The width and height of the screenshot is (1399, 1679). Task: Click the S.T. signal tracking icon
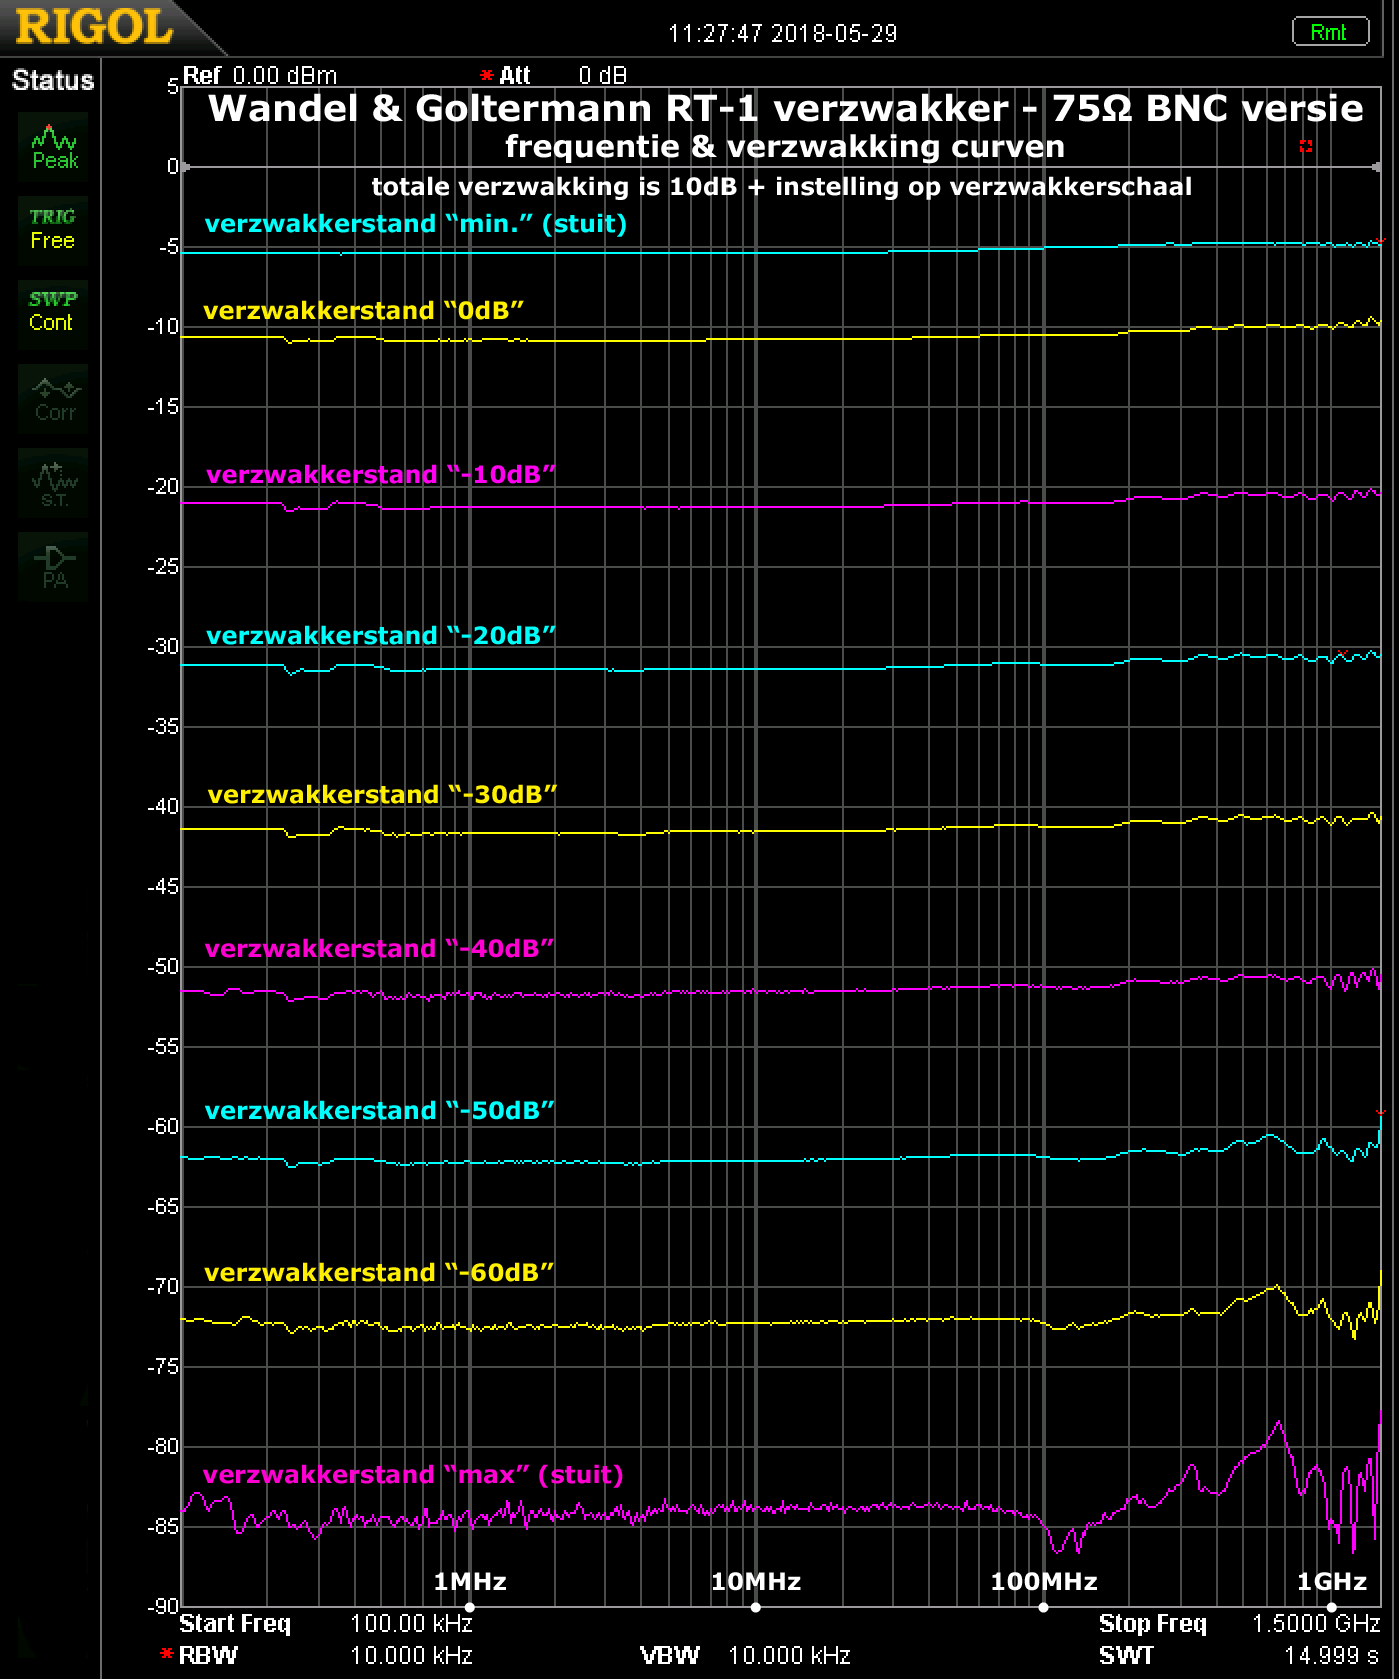point(53,483)
